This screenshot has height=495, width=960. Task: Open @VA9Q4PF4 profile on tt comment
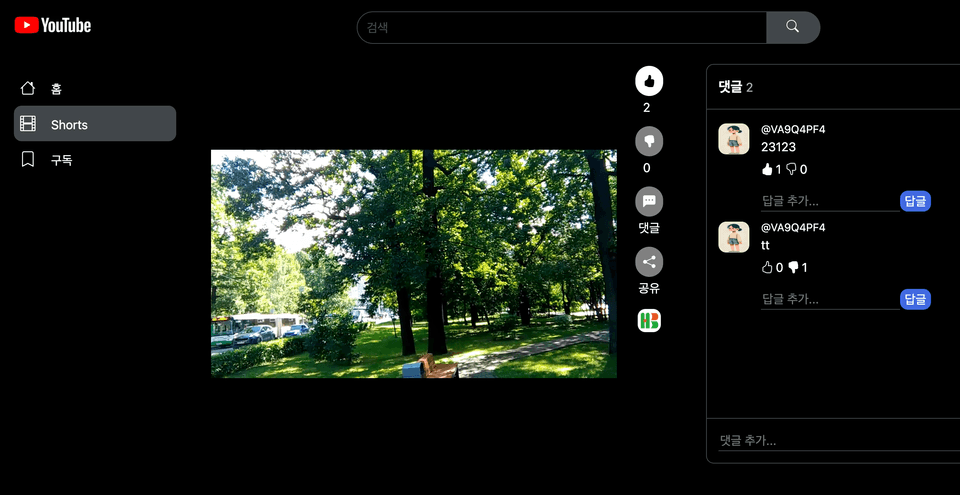(793, 228)
